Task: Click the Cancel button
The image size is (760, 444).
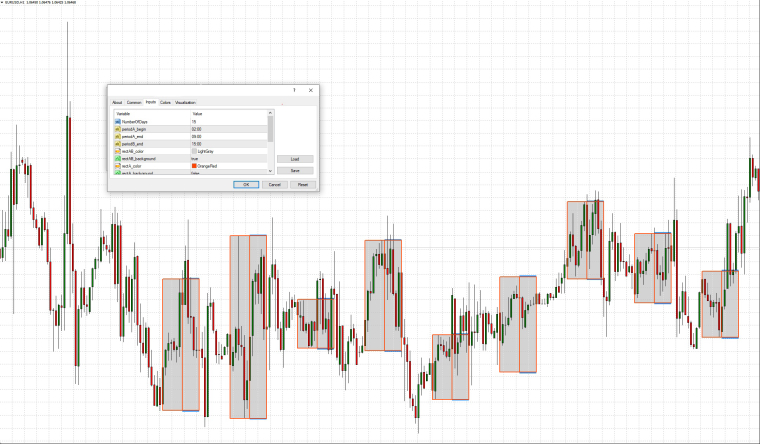Action: [274, 185]
